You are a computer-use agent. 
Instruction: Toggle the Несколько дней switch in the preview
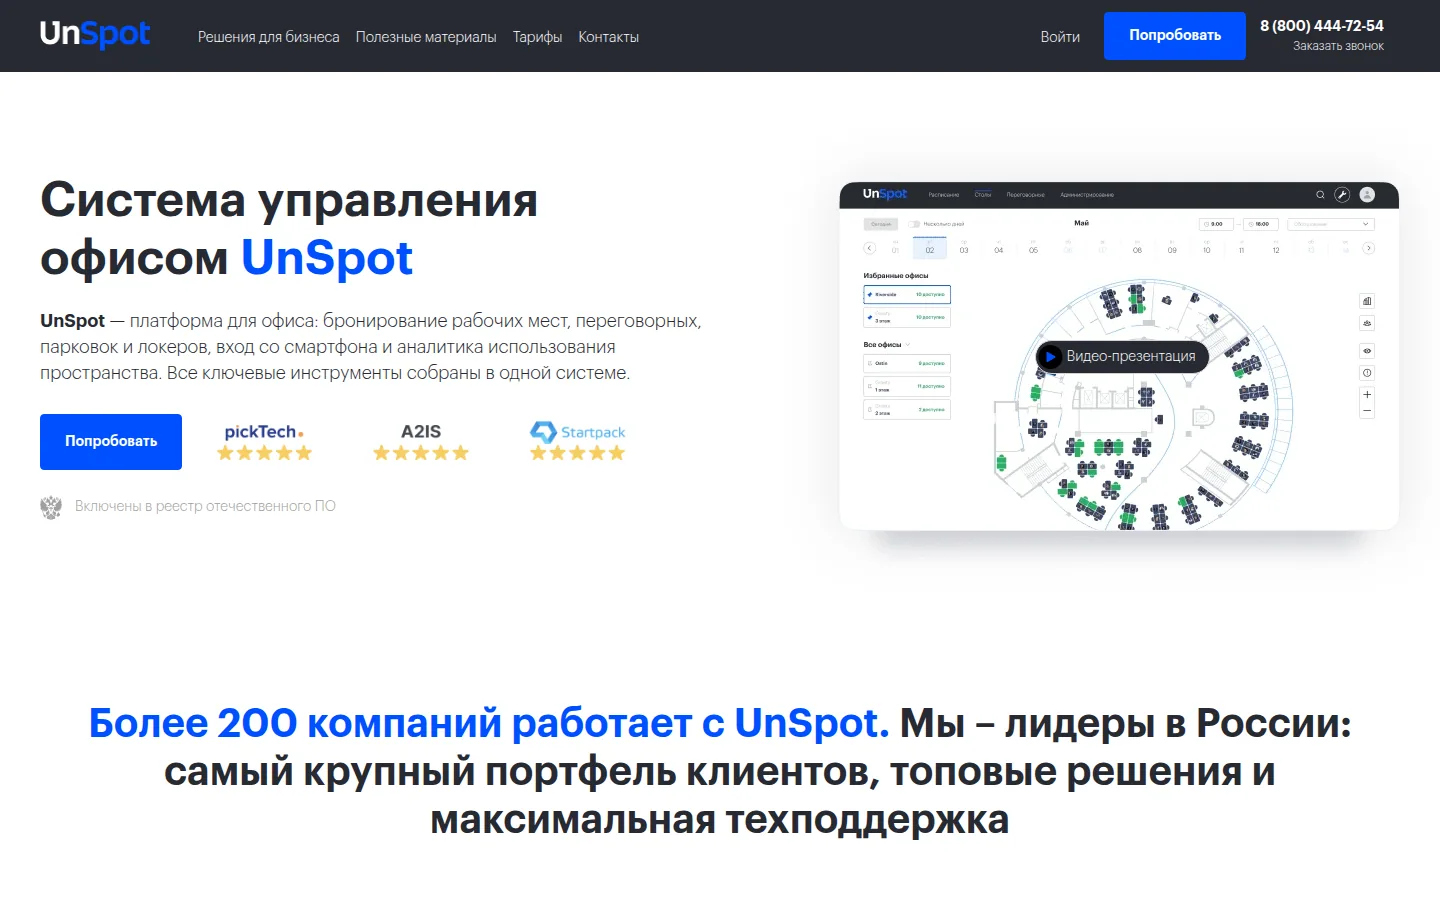[914, 224]
